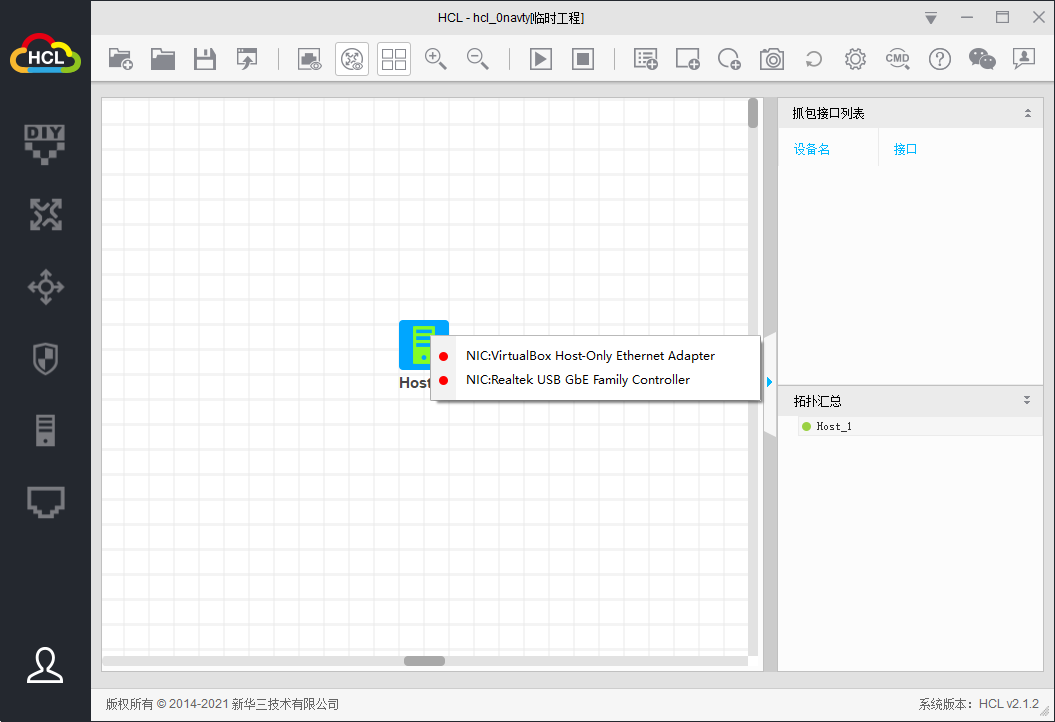Screen dimensions: 1055x722
Task: Open an existing project folder
Action: tap(162, 59)
